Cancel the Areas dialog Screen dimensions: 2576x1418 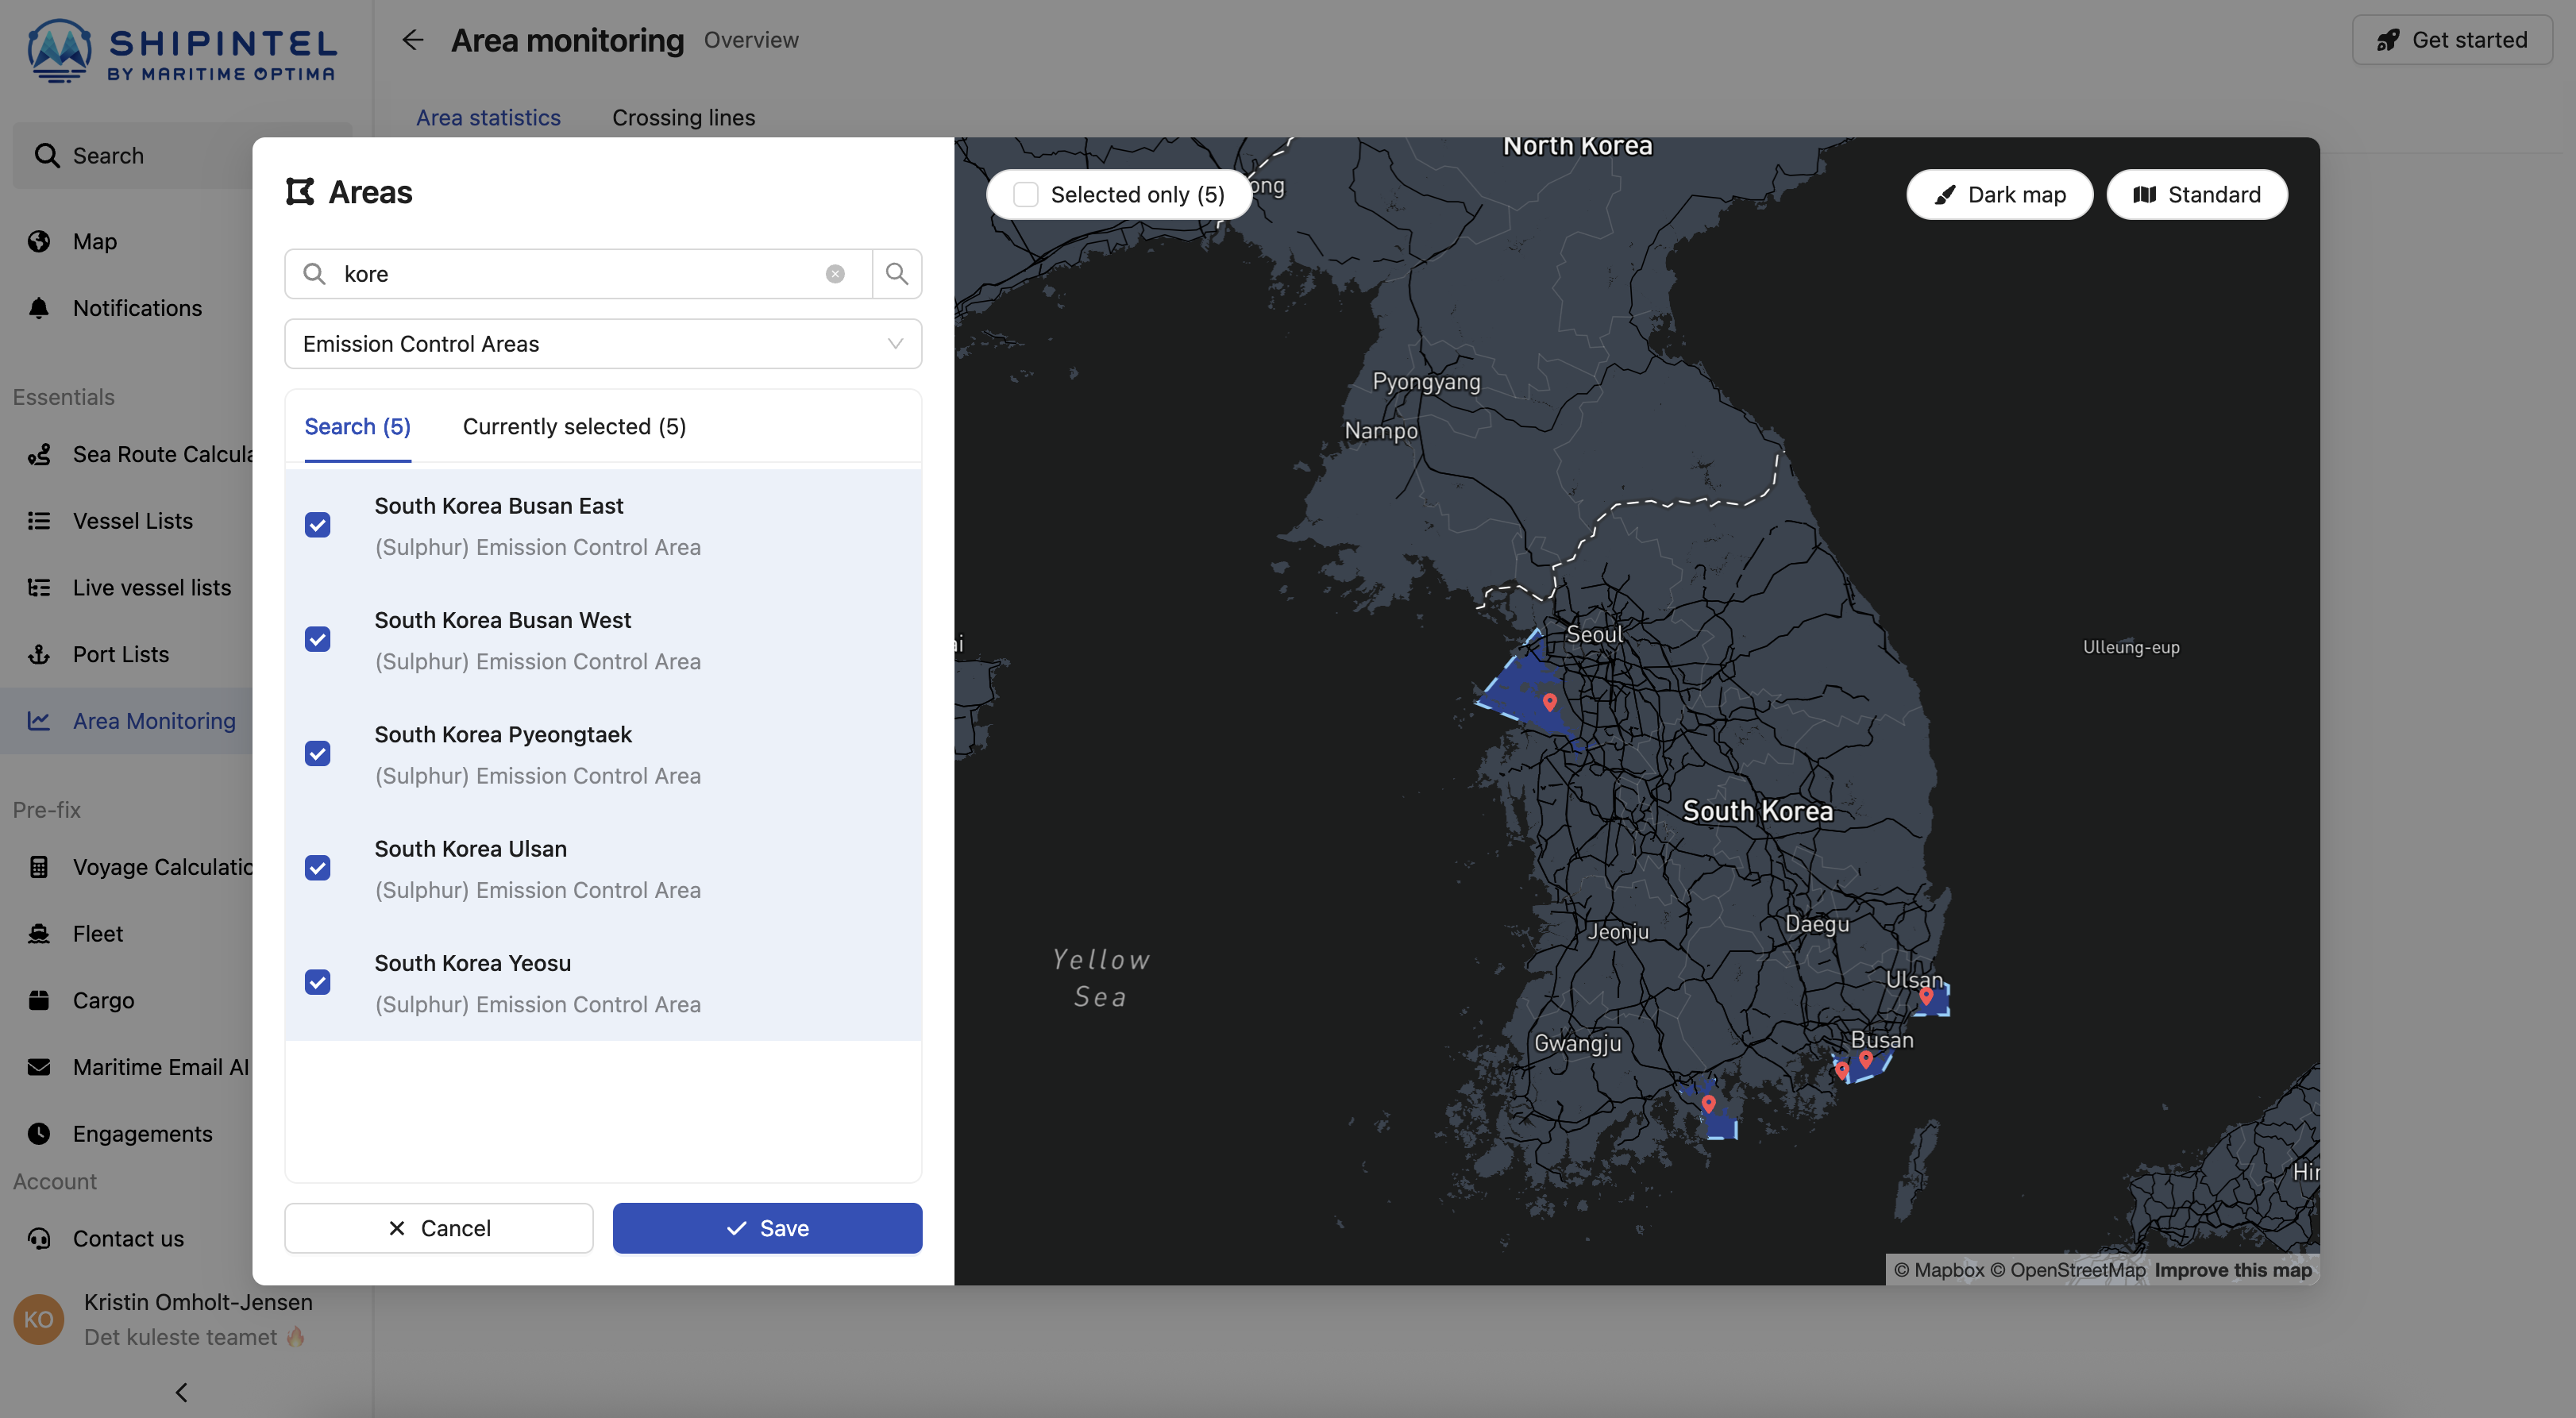(x=438, y=1228)
